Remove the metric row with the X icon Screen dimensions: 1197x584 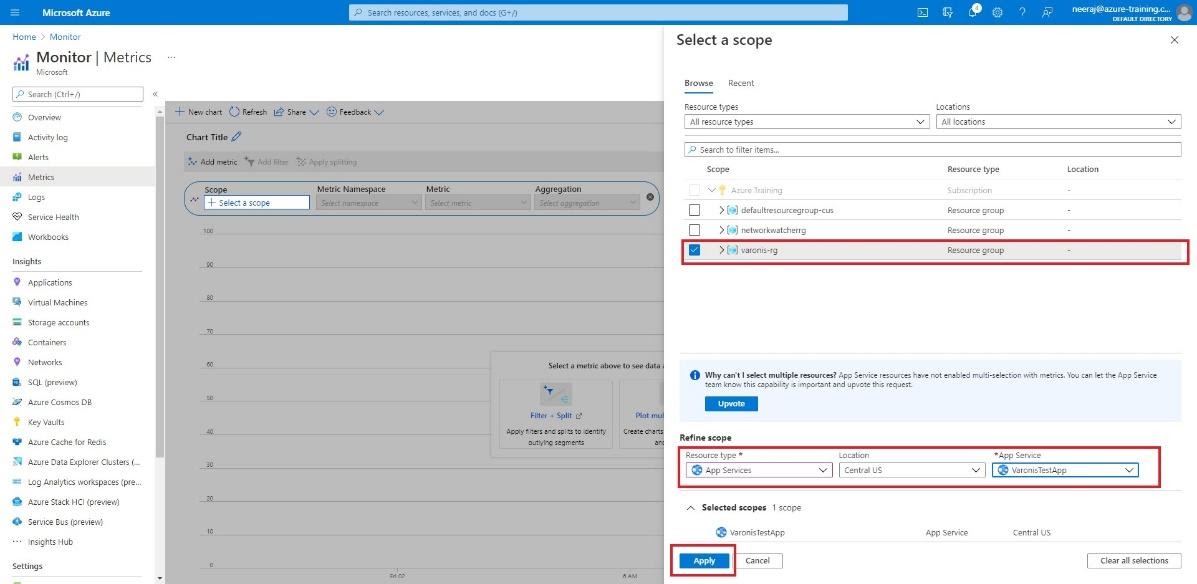[651, 197]
